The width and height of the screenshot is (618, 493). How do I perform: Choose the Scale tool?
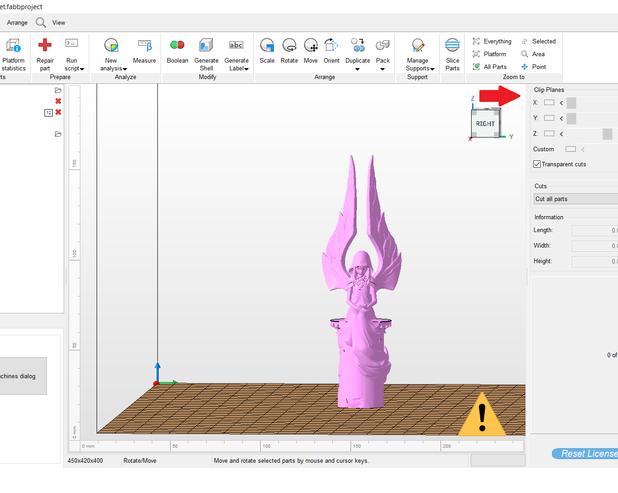point(267,46)
